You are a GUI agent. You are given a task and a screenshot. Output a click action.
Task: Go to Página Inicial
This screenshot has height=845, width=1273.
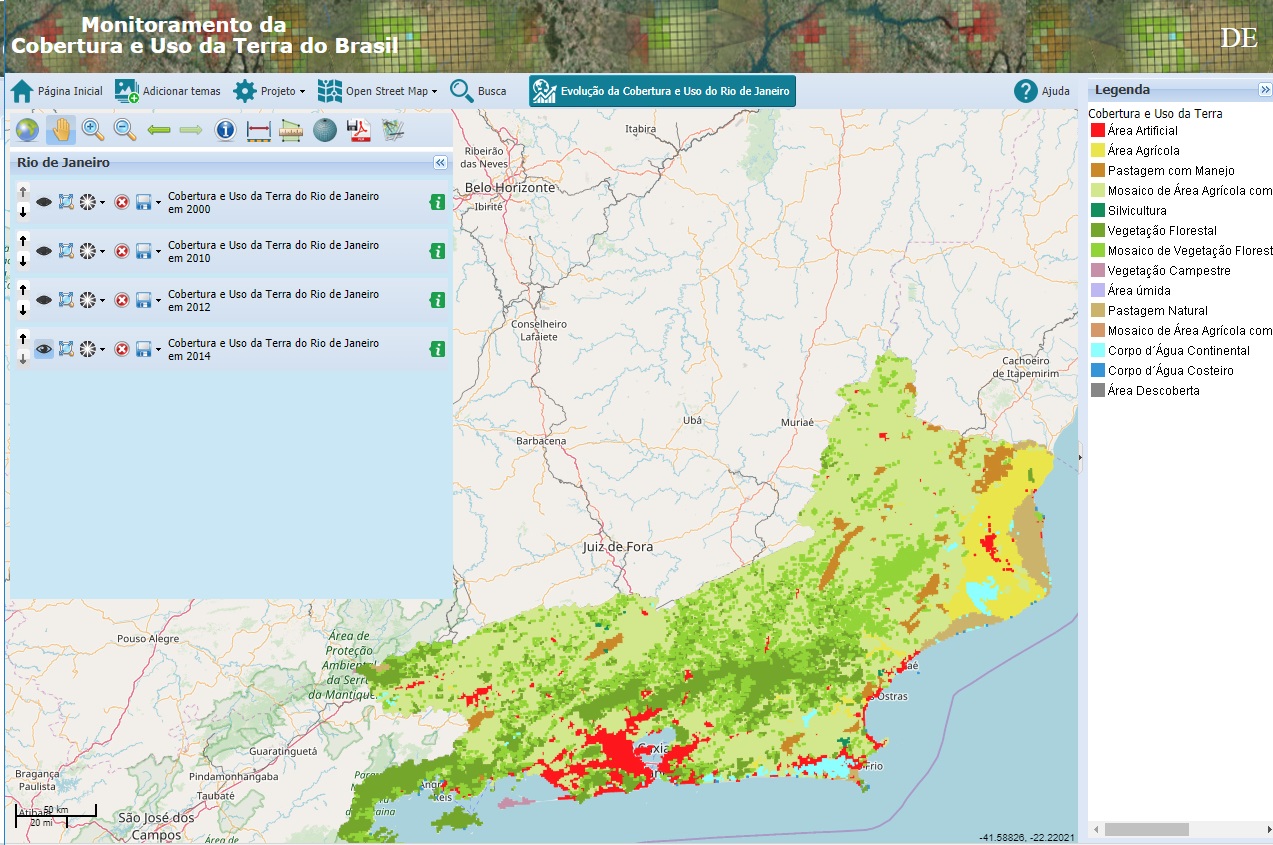[57, 90]
